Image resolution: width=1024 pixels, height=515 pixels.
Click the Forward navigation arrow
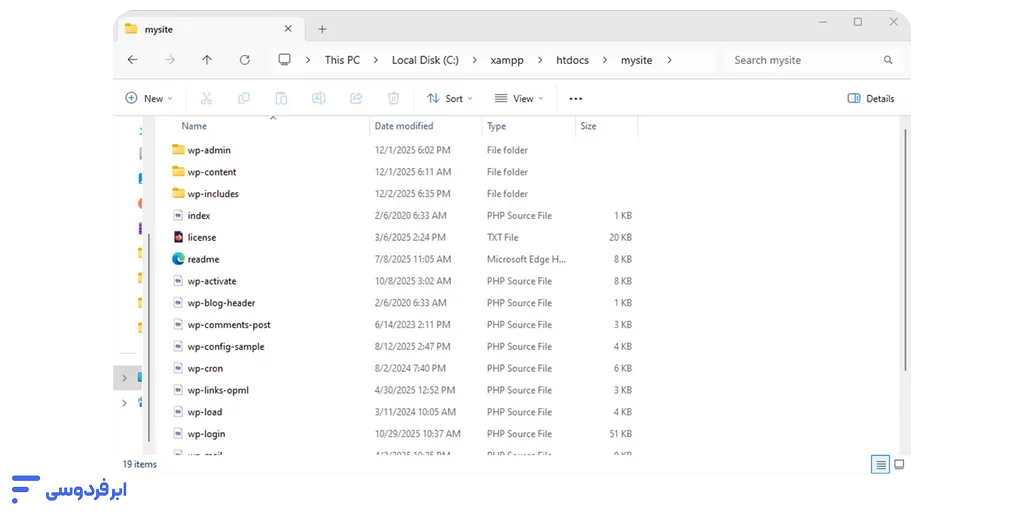tap(170, 60)
